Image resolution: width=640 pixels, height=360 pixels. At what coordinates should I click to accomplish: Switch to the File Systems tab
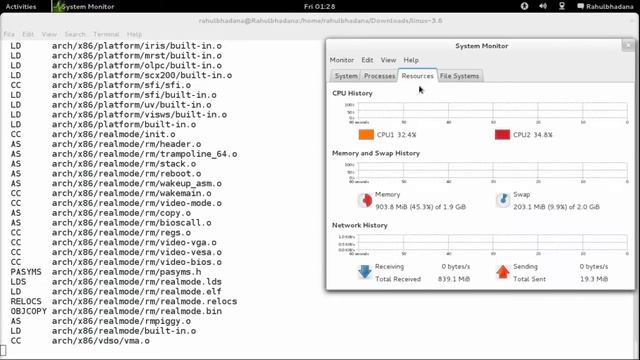(459, 76)
